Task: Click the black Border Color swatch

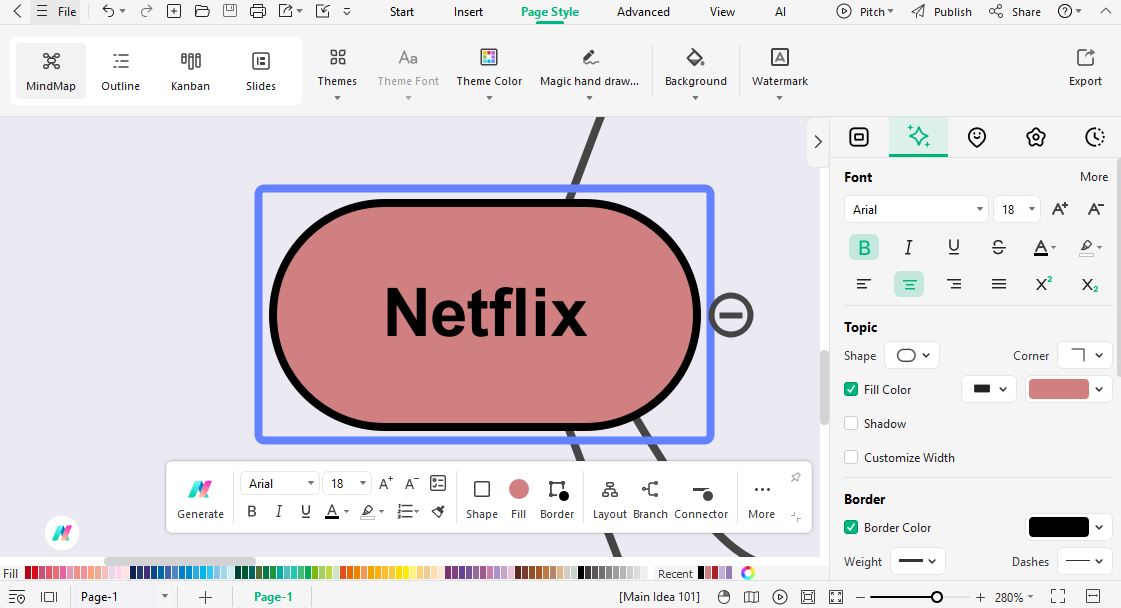Action: point(1058,527)
